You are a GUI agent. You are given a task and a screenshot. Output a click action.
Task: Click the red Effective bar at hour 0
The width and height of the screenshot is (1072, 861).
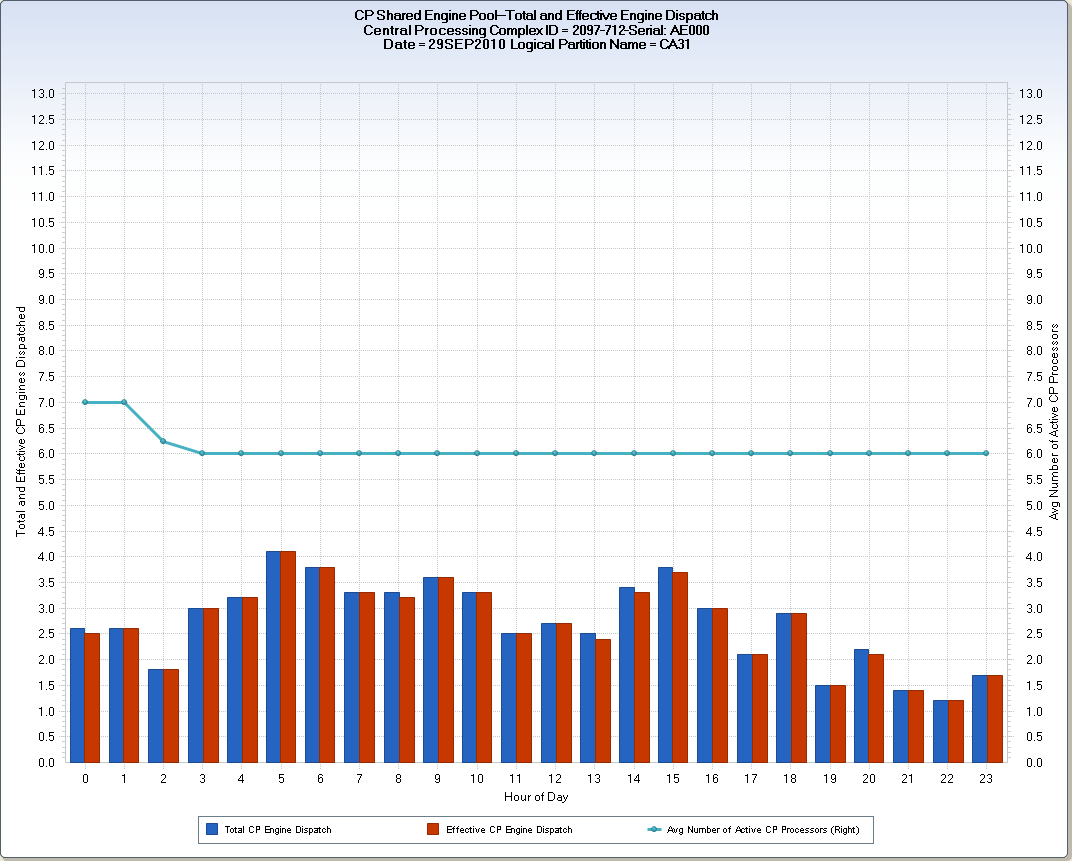pyautogui.click(x=92, y=698)
